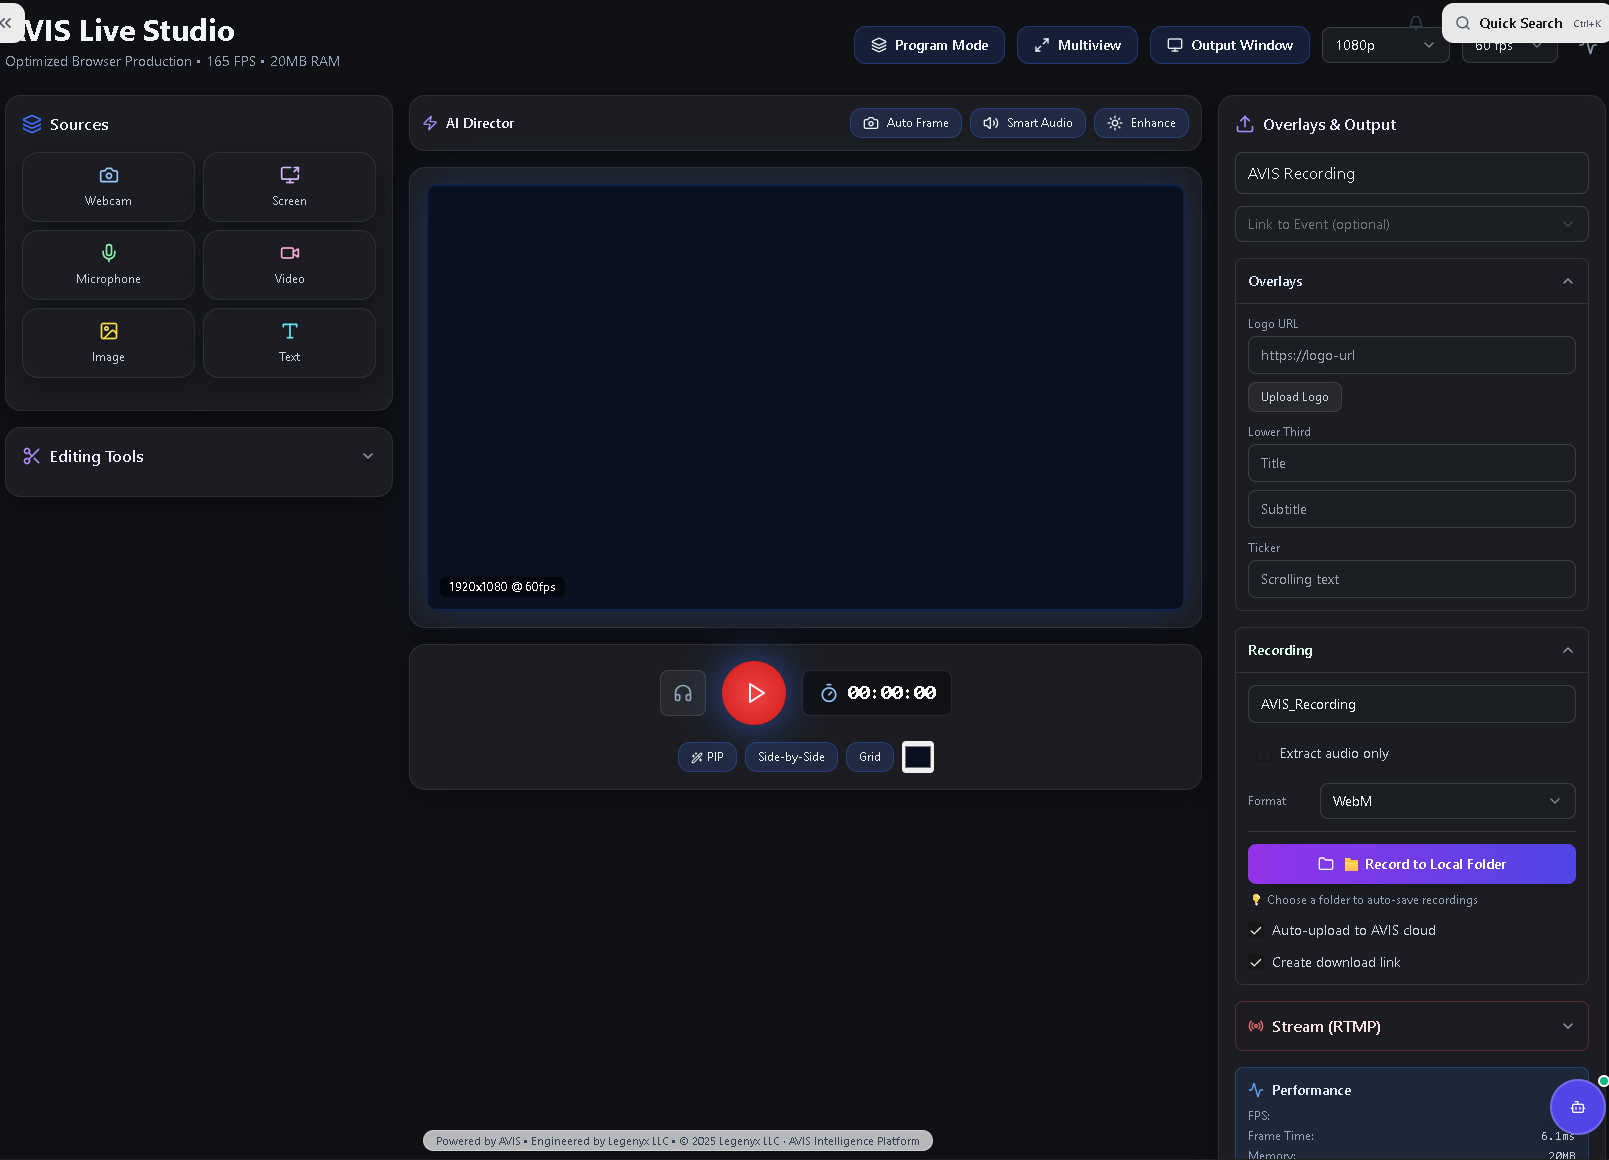1609x1160 pixels.
Task: Switch to Multiview layout
Action: pyautogui.click(x=1077, y=45)
